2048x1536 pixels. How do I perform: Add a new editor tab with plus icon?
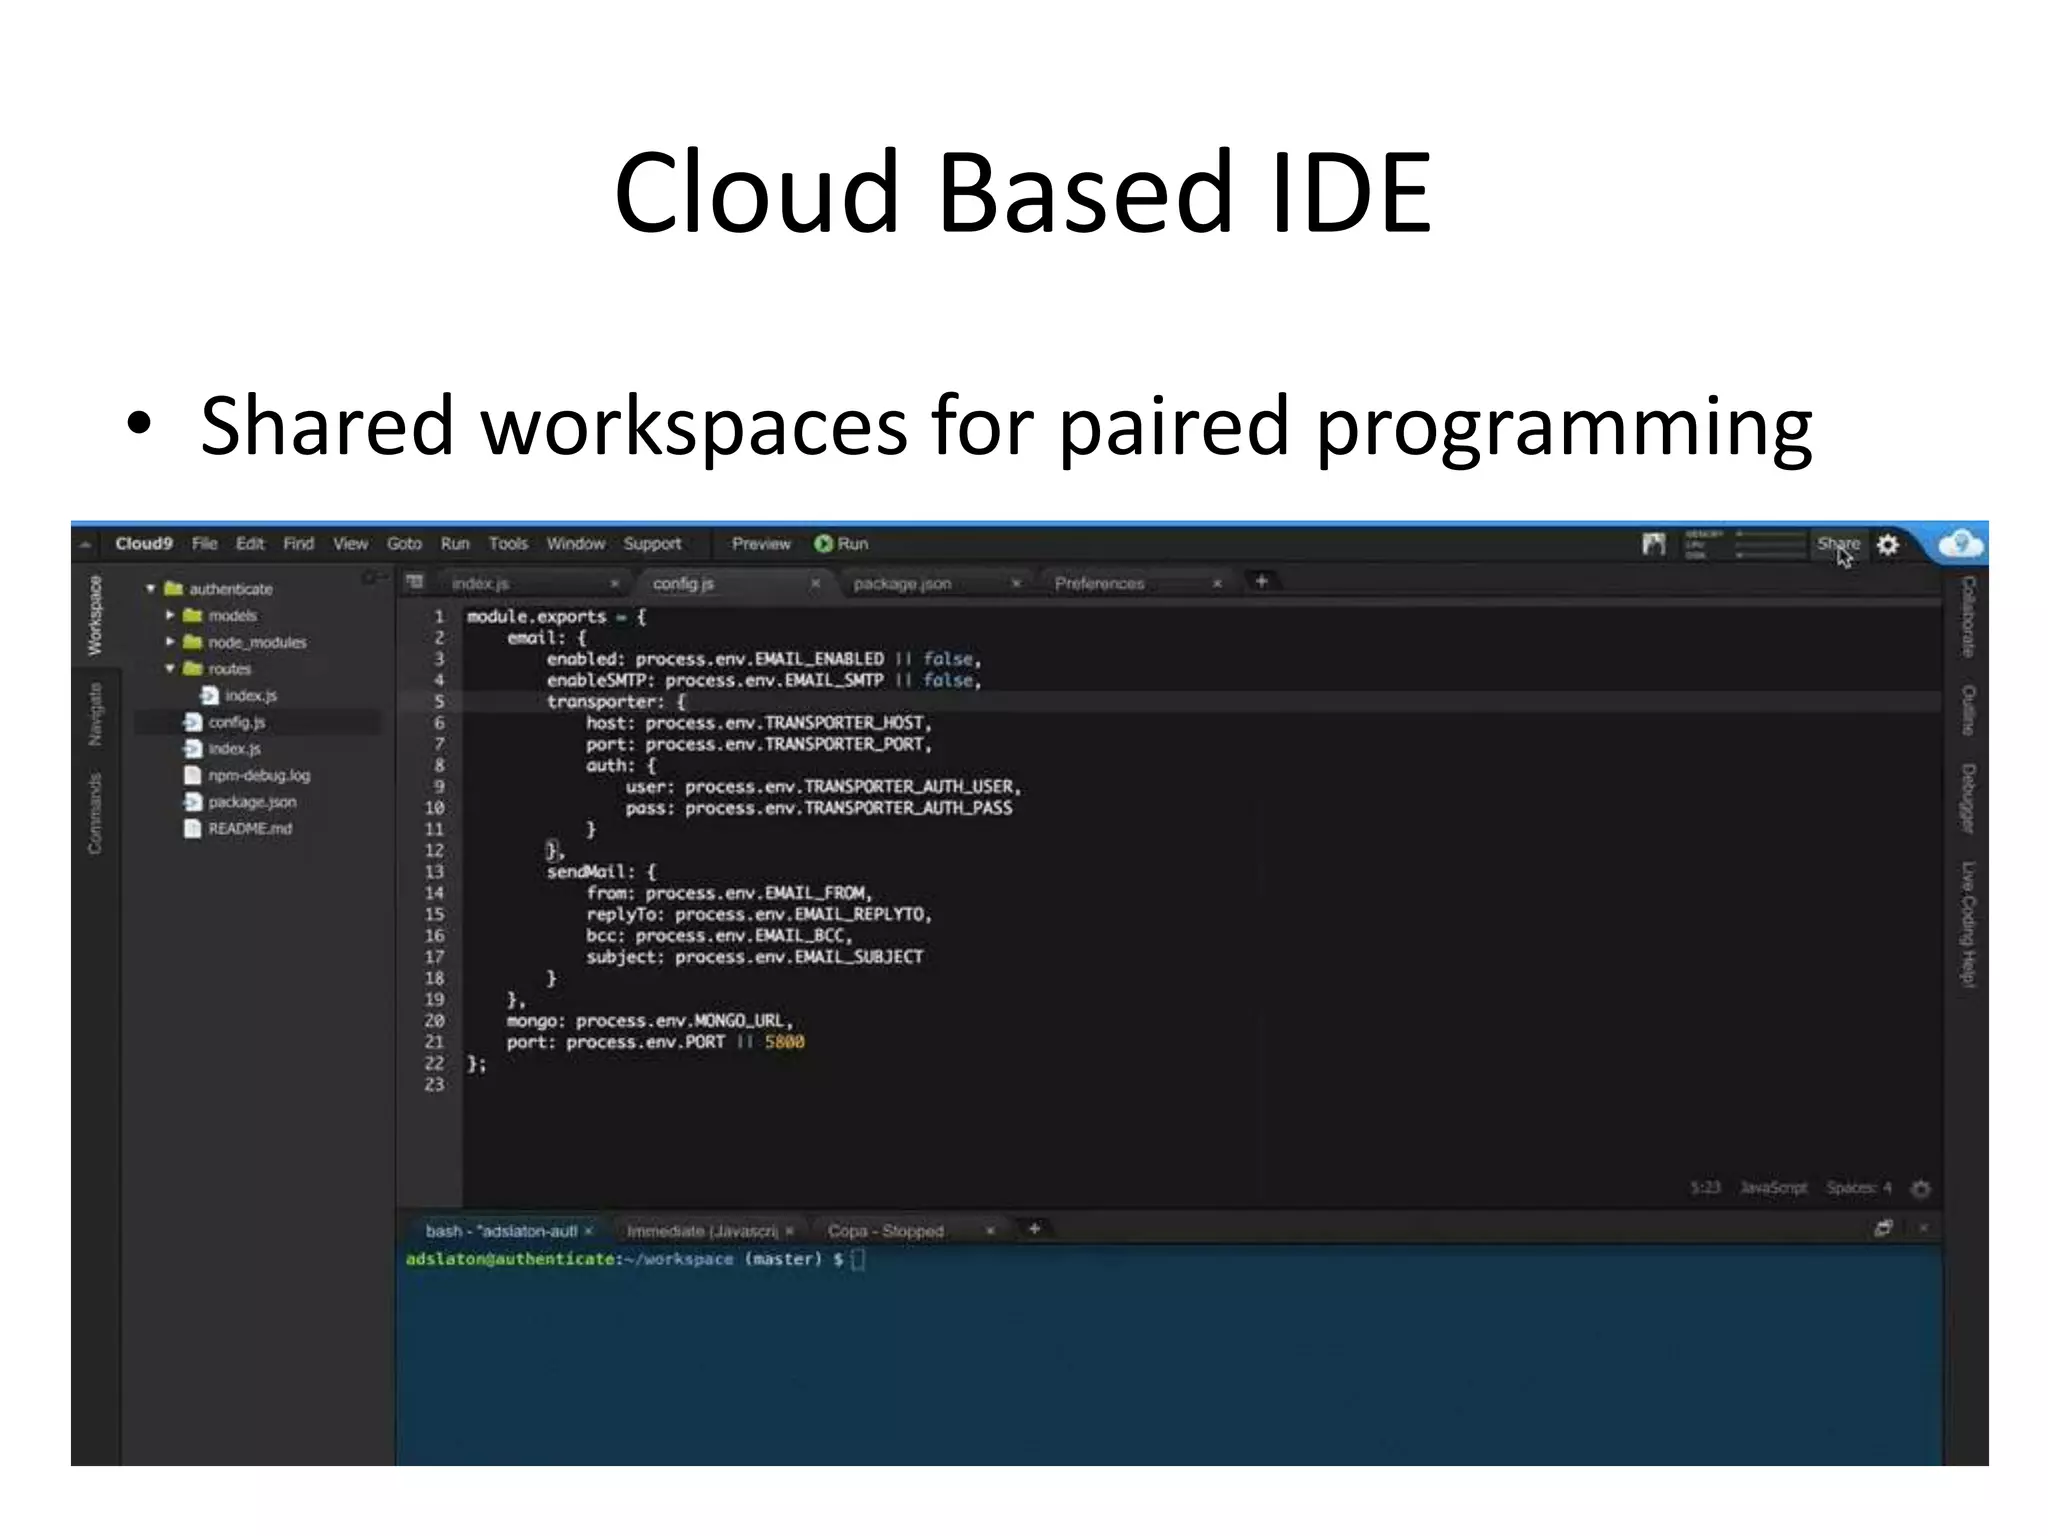1261,581
